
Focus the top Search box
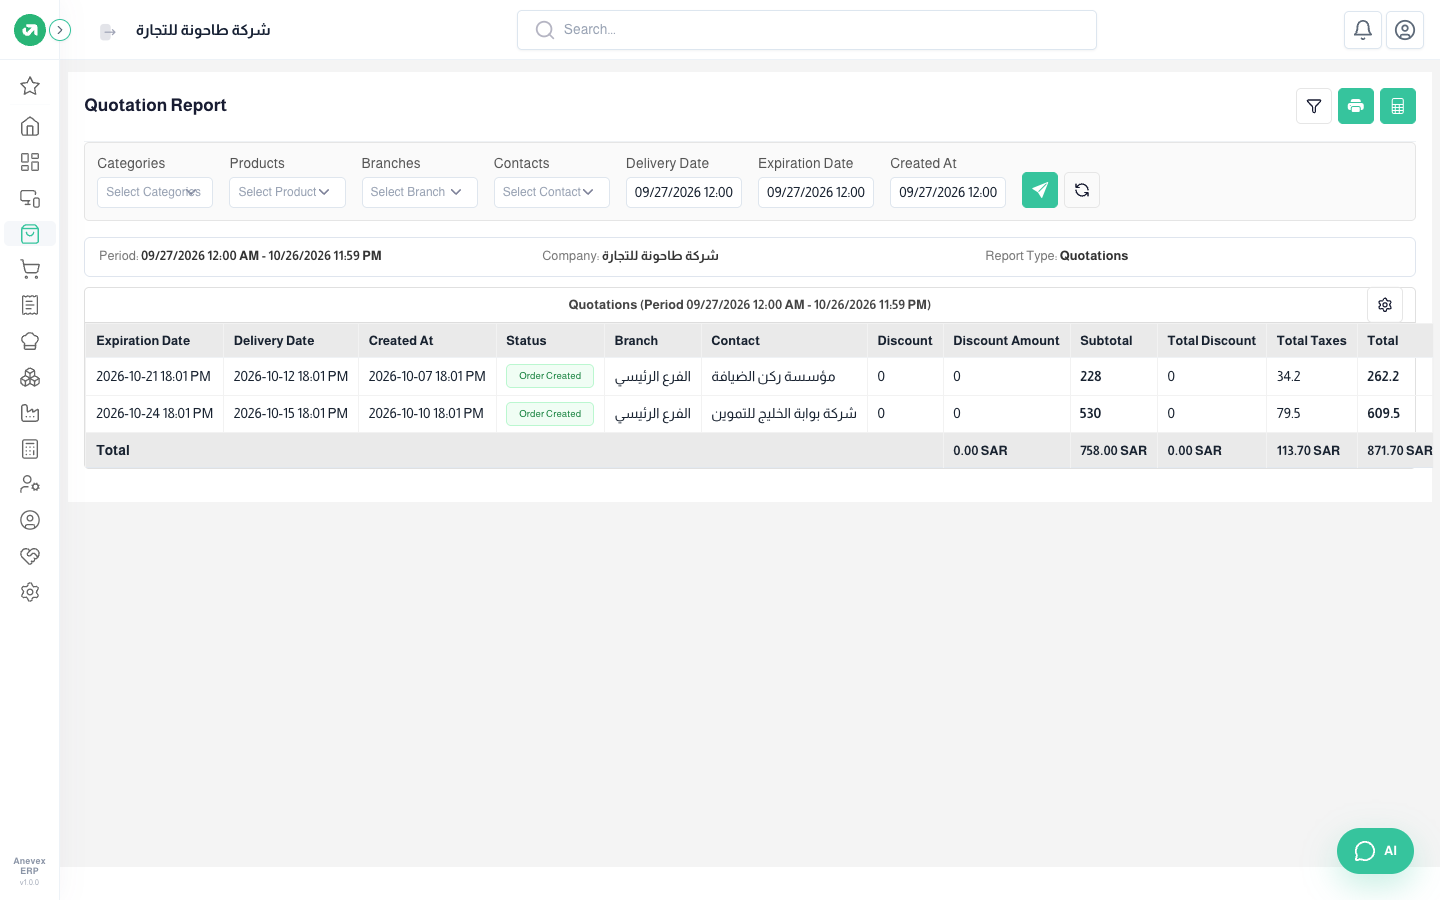coord(807,30)
